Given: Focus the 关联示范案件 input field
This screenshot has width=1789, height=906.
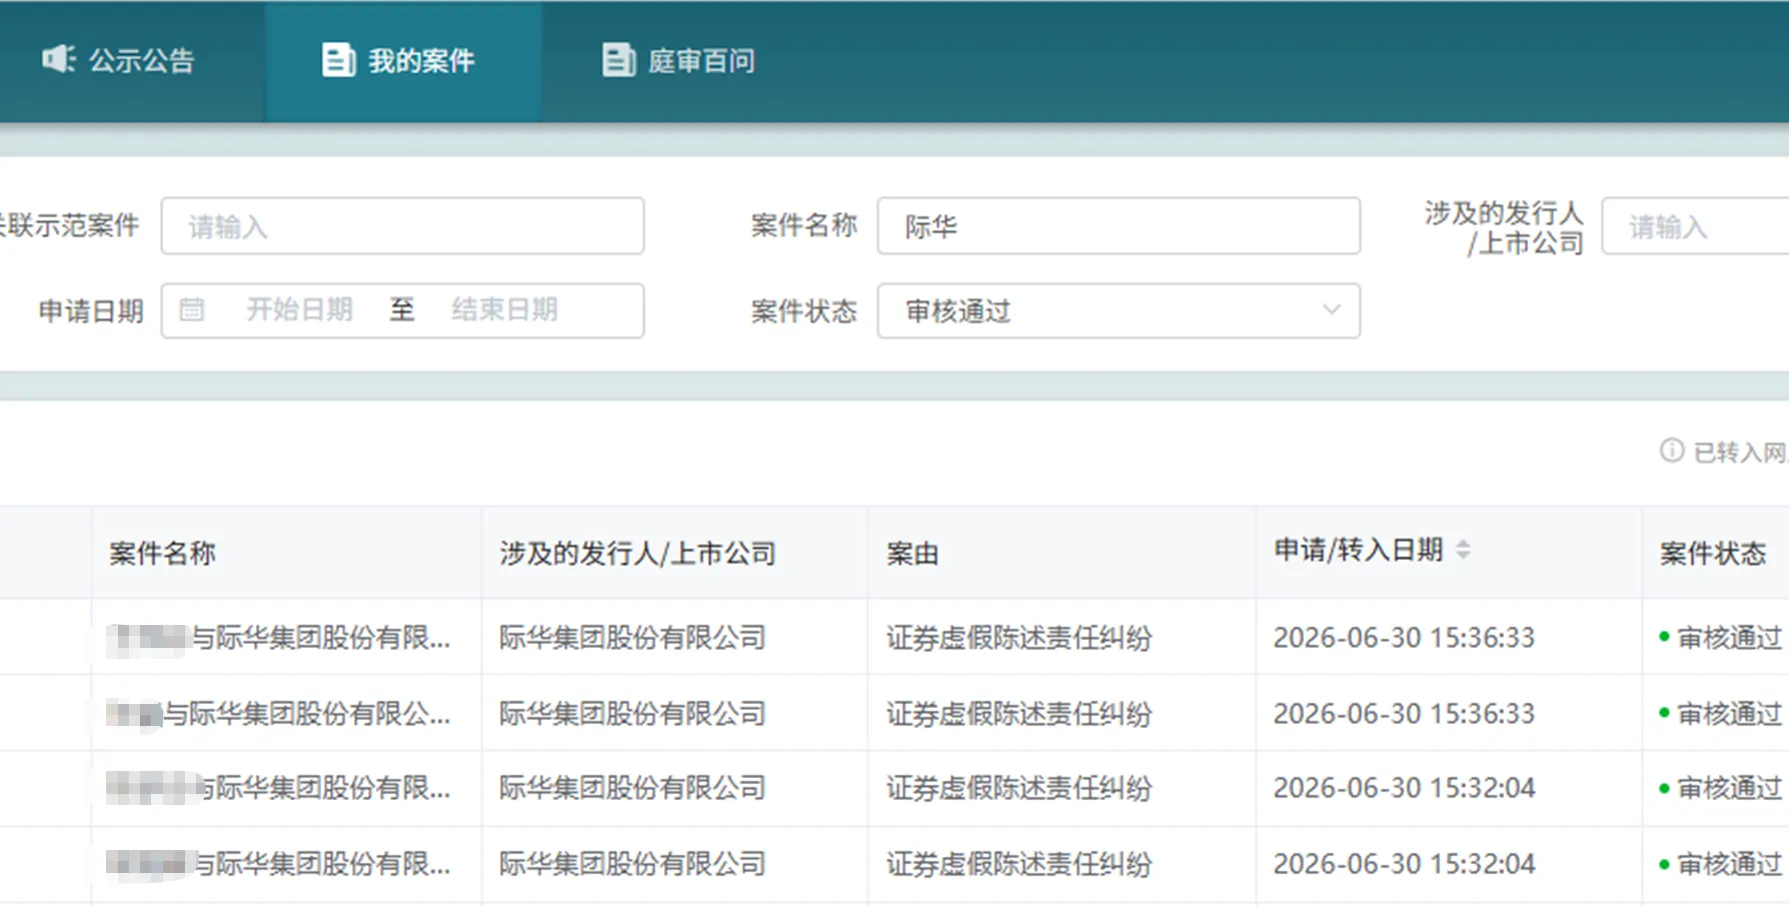Looking at the screenshot, I should [402, 226].
